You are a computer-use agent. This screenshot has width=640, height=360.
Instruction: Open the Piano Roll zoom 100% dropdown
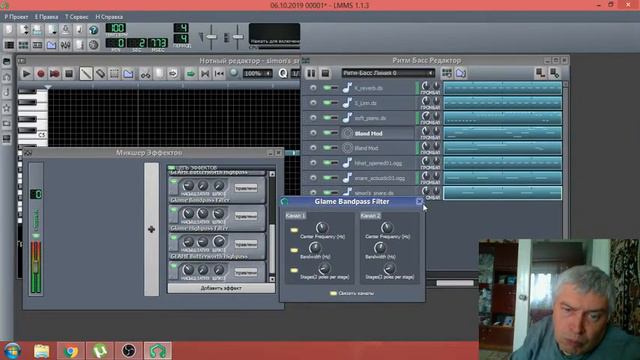257,74
